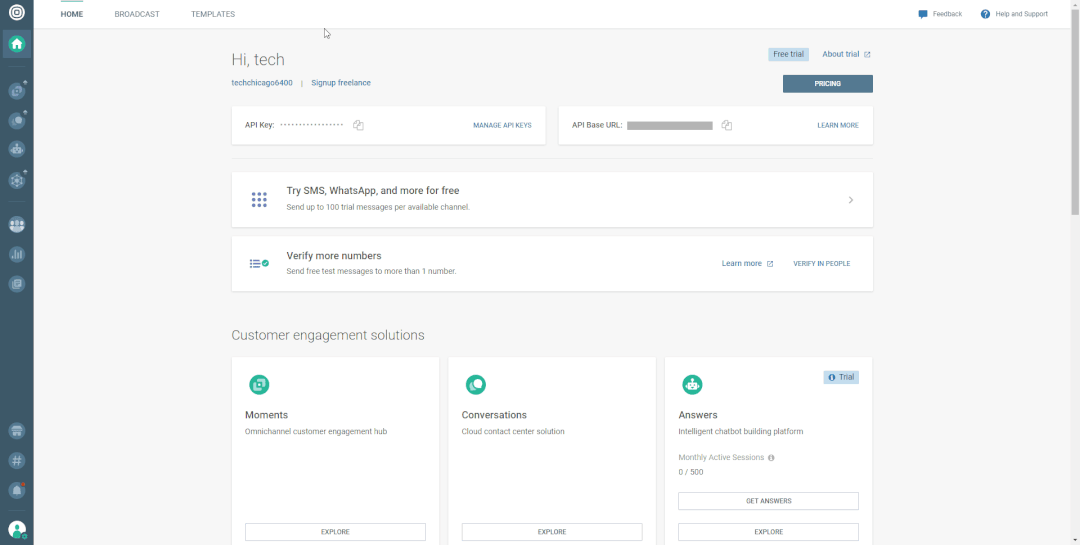Open the Answers chatbot icon in sidebar
This screenshot has height=545, width=1080.
click(16, 150)
